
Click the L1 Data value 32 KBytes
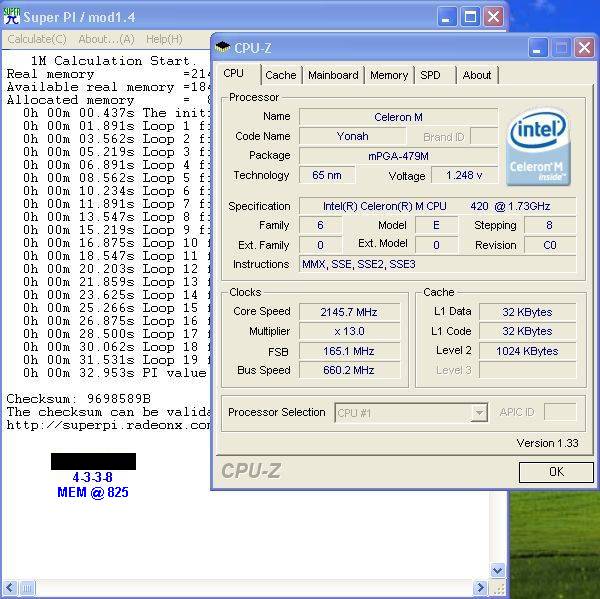coord(527,312)
